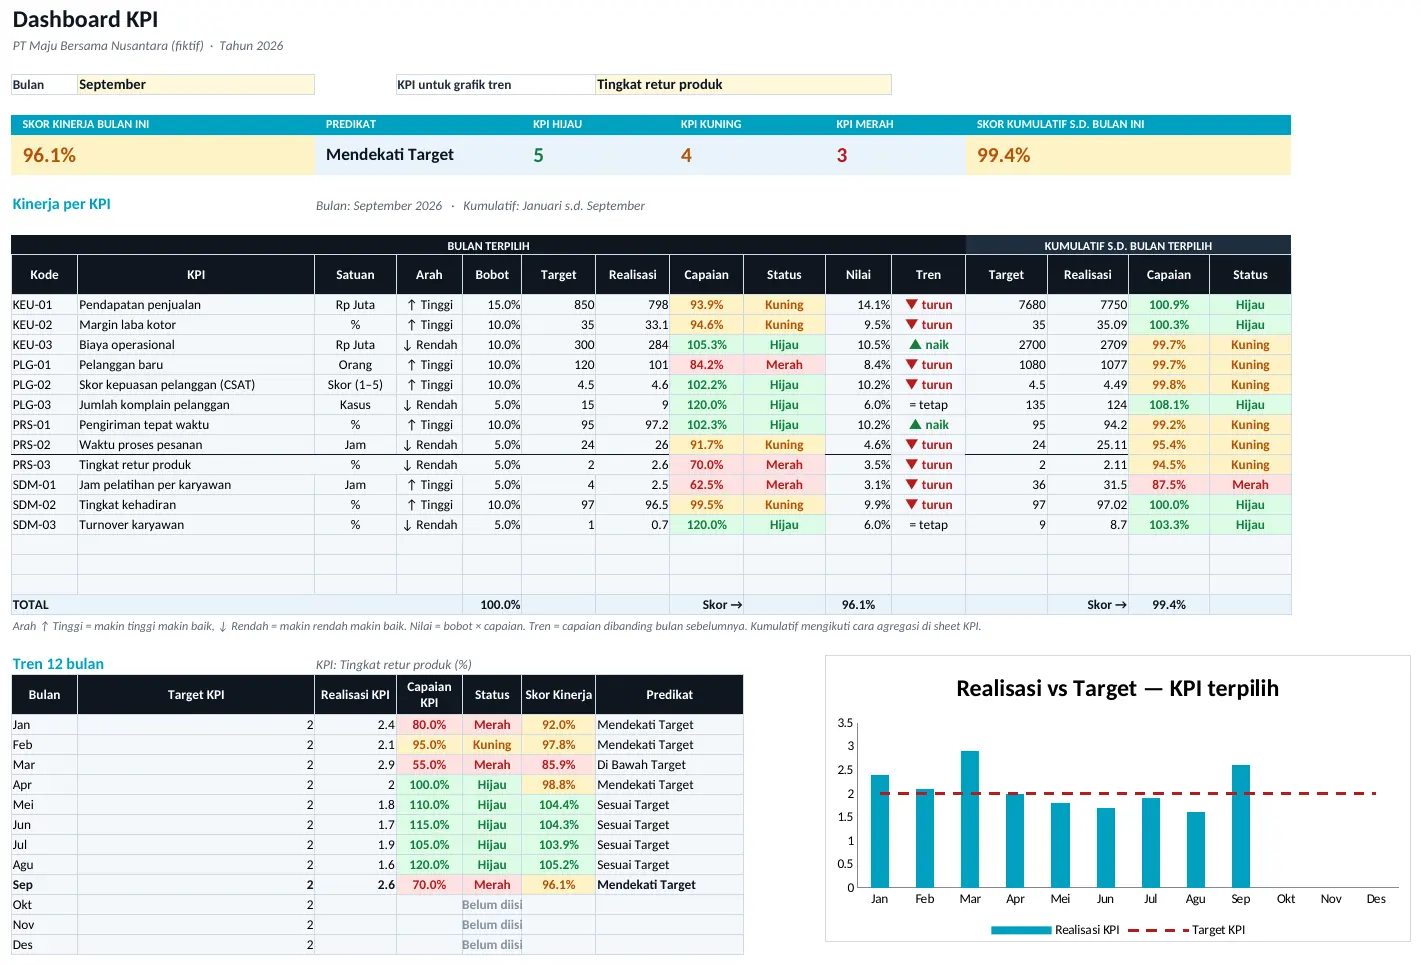
Task: Click the 'Tren 12 bulan' section heading
Action: pyautogui.click(x=58, y=664)
